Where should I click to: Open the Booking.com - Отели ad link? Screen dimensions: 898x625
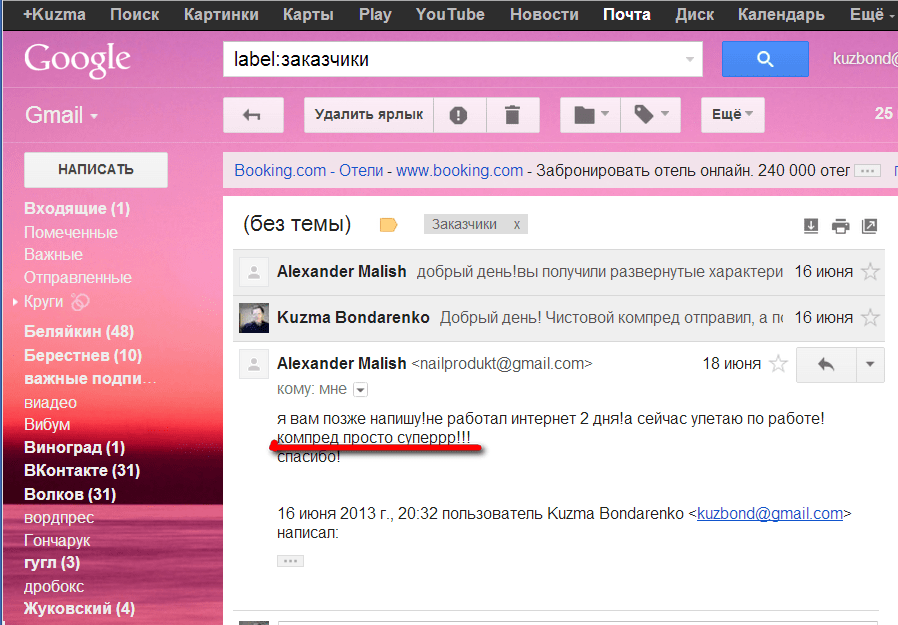308,171
